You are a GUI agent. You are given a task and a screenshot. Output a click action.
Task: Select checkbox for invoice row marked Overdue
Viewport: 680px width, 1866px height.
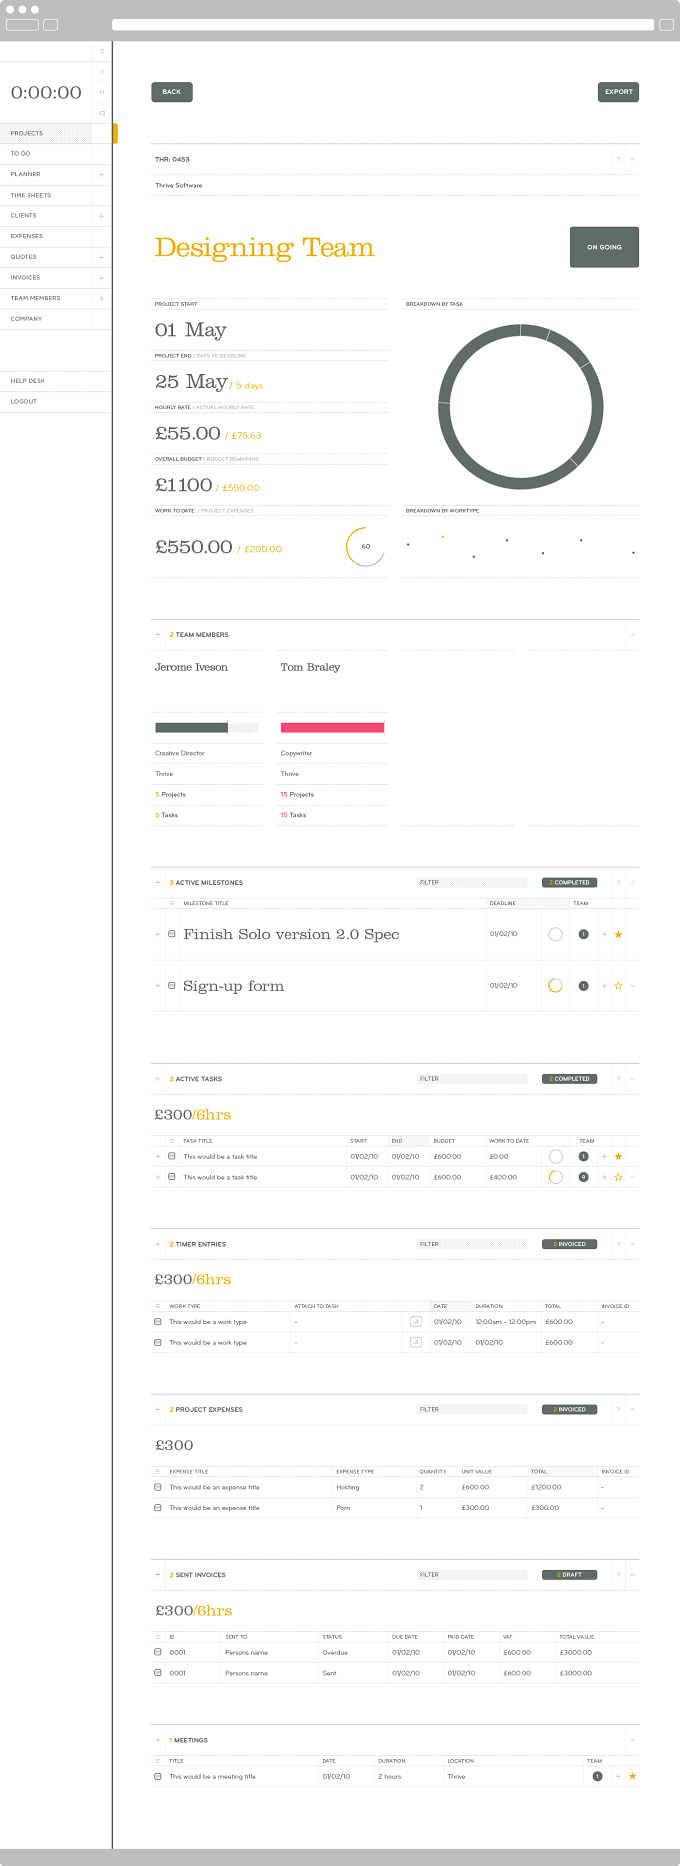pyautogui.click(x=158, y=1652)
